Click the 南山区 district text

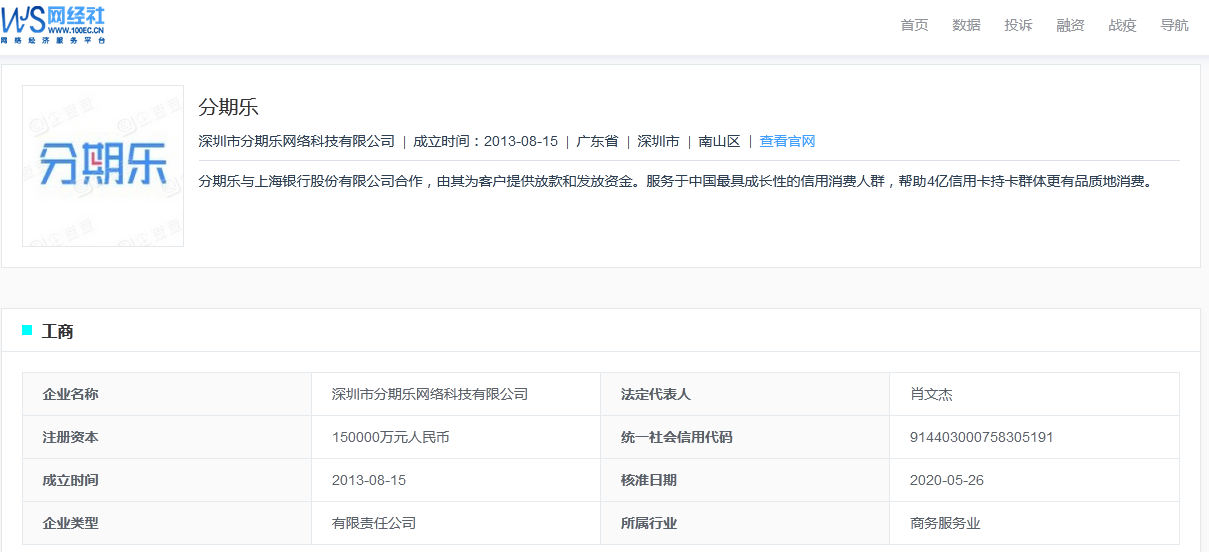coord(719,141)
